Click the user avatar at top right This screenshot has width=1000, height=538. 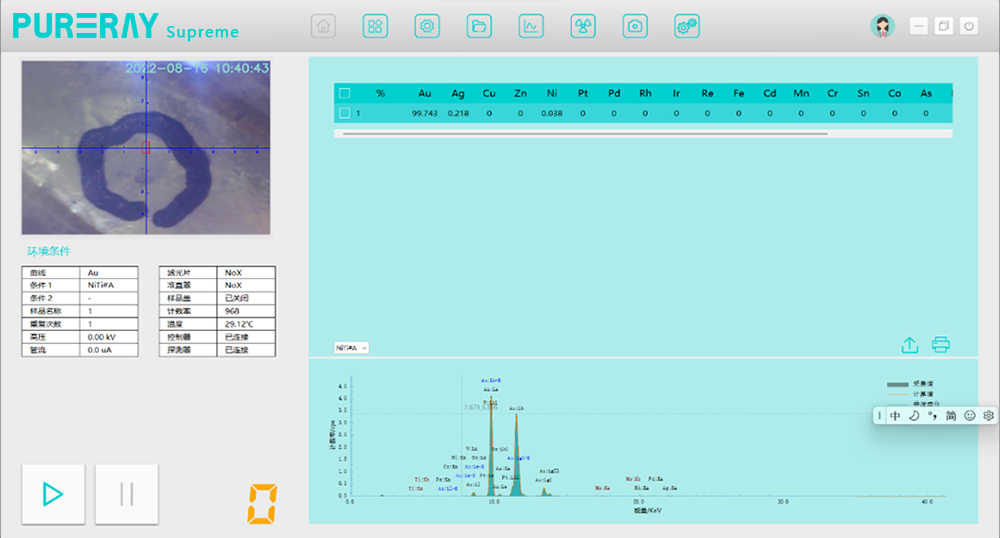(882, 27)
